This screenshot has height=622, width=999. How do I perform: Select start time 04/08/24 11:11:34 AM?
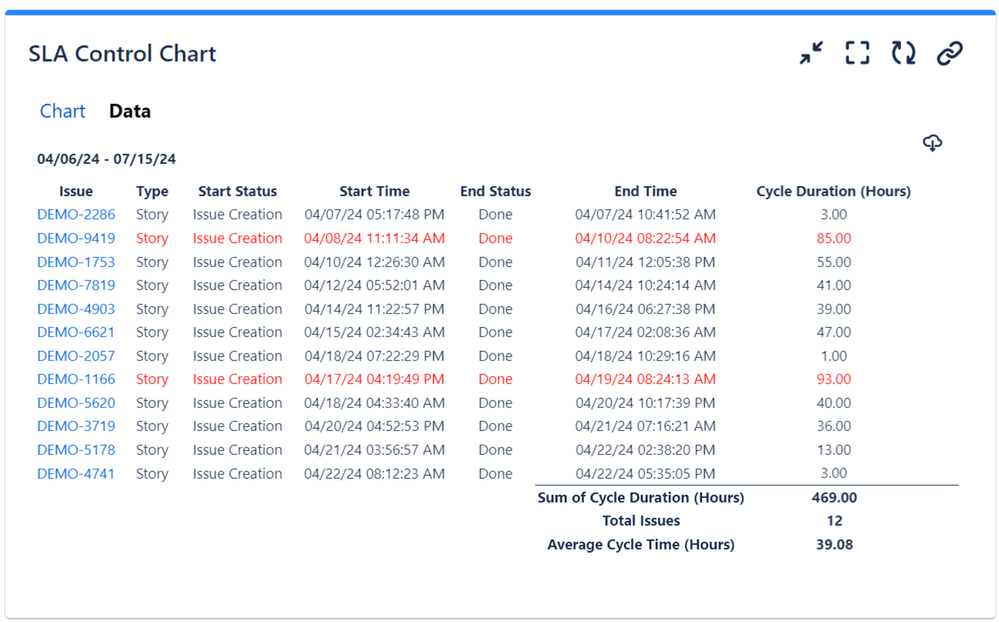point(375,238)
